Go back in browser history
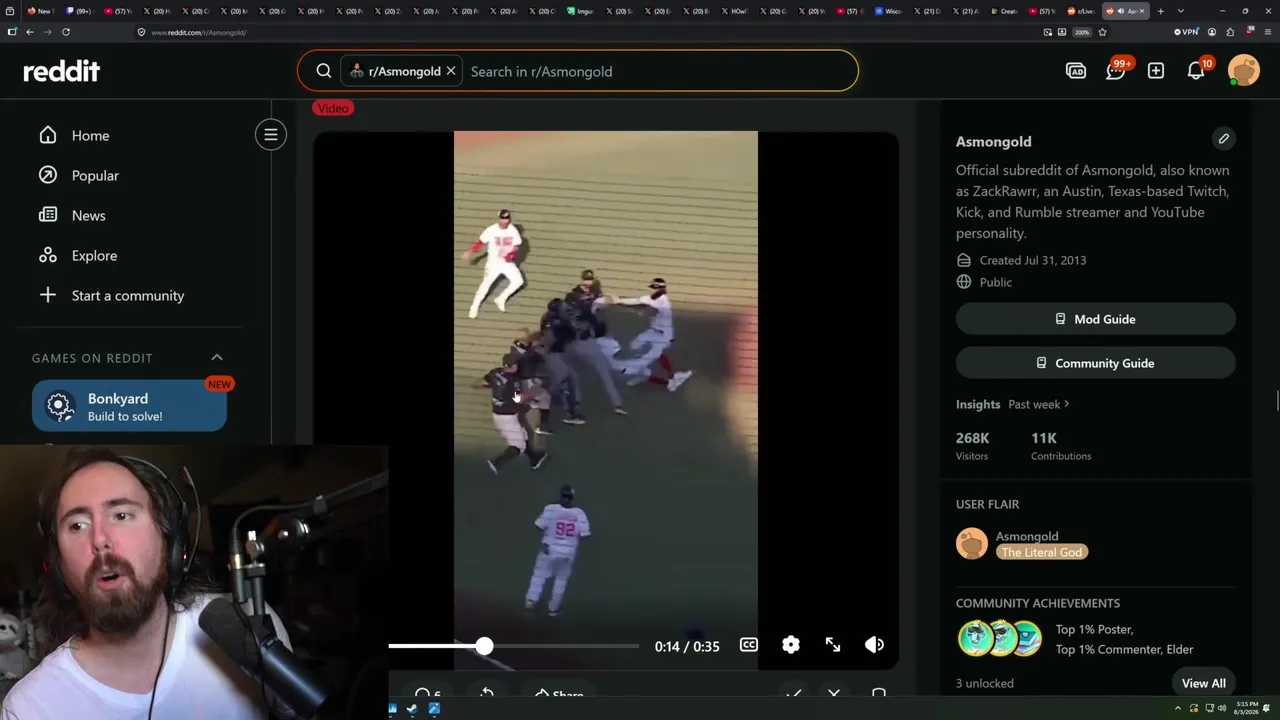1280x720 pixels. (30, 32)
